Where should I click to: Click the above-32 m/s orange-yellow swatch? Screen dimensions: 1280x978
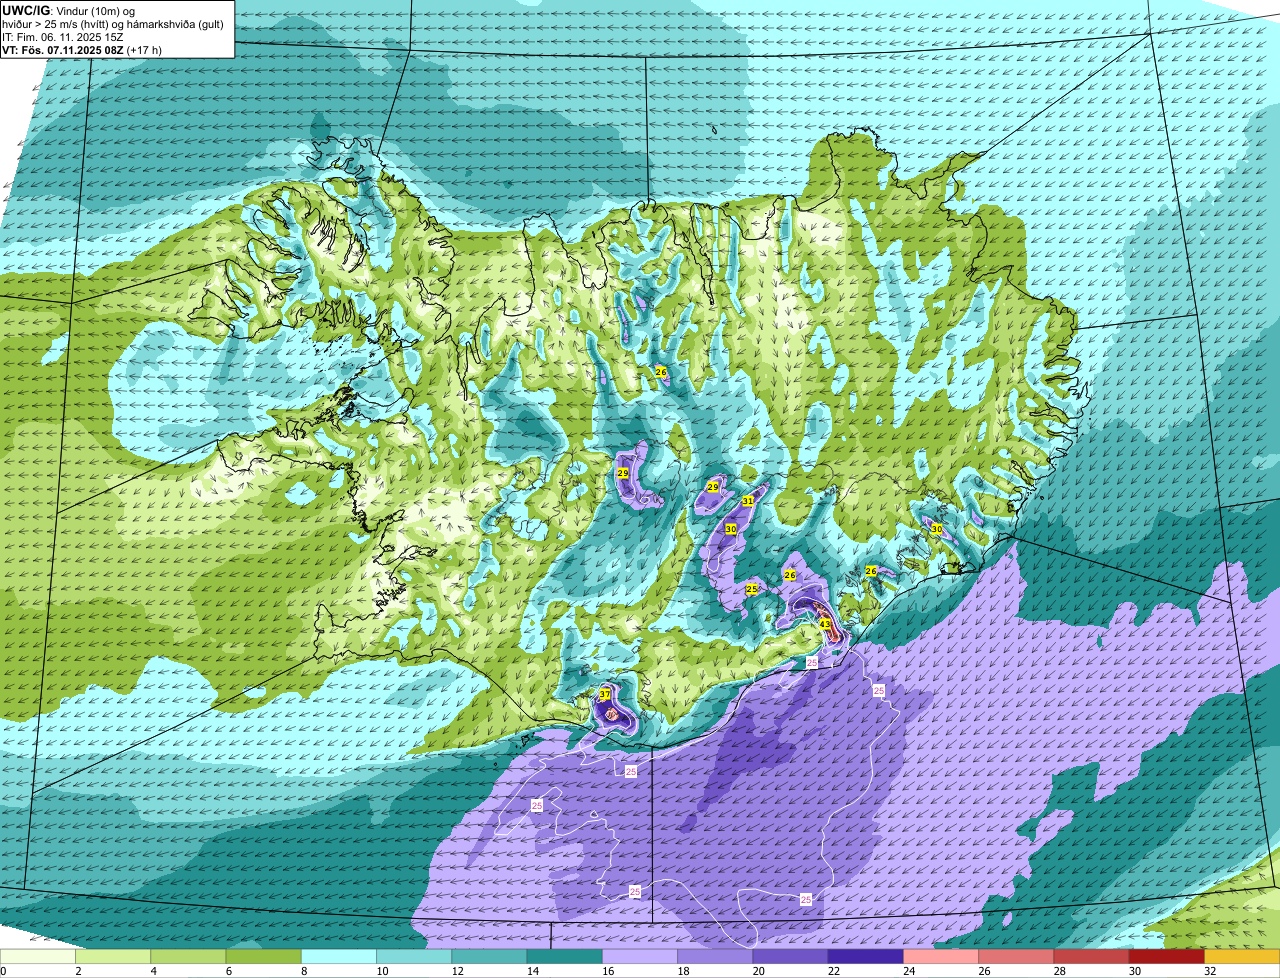[x=1243, y=957]
